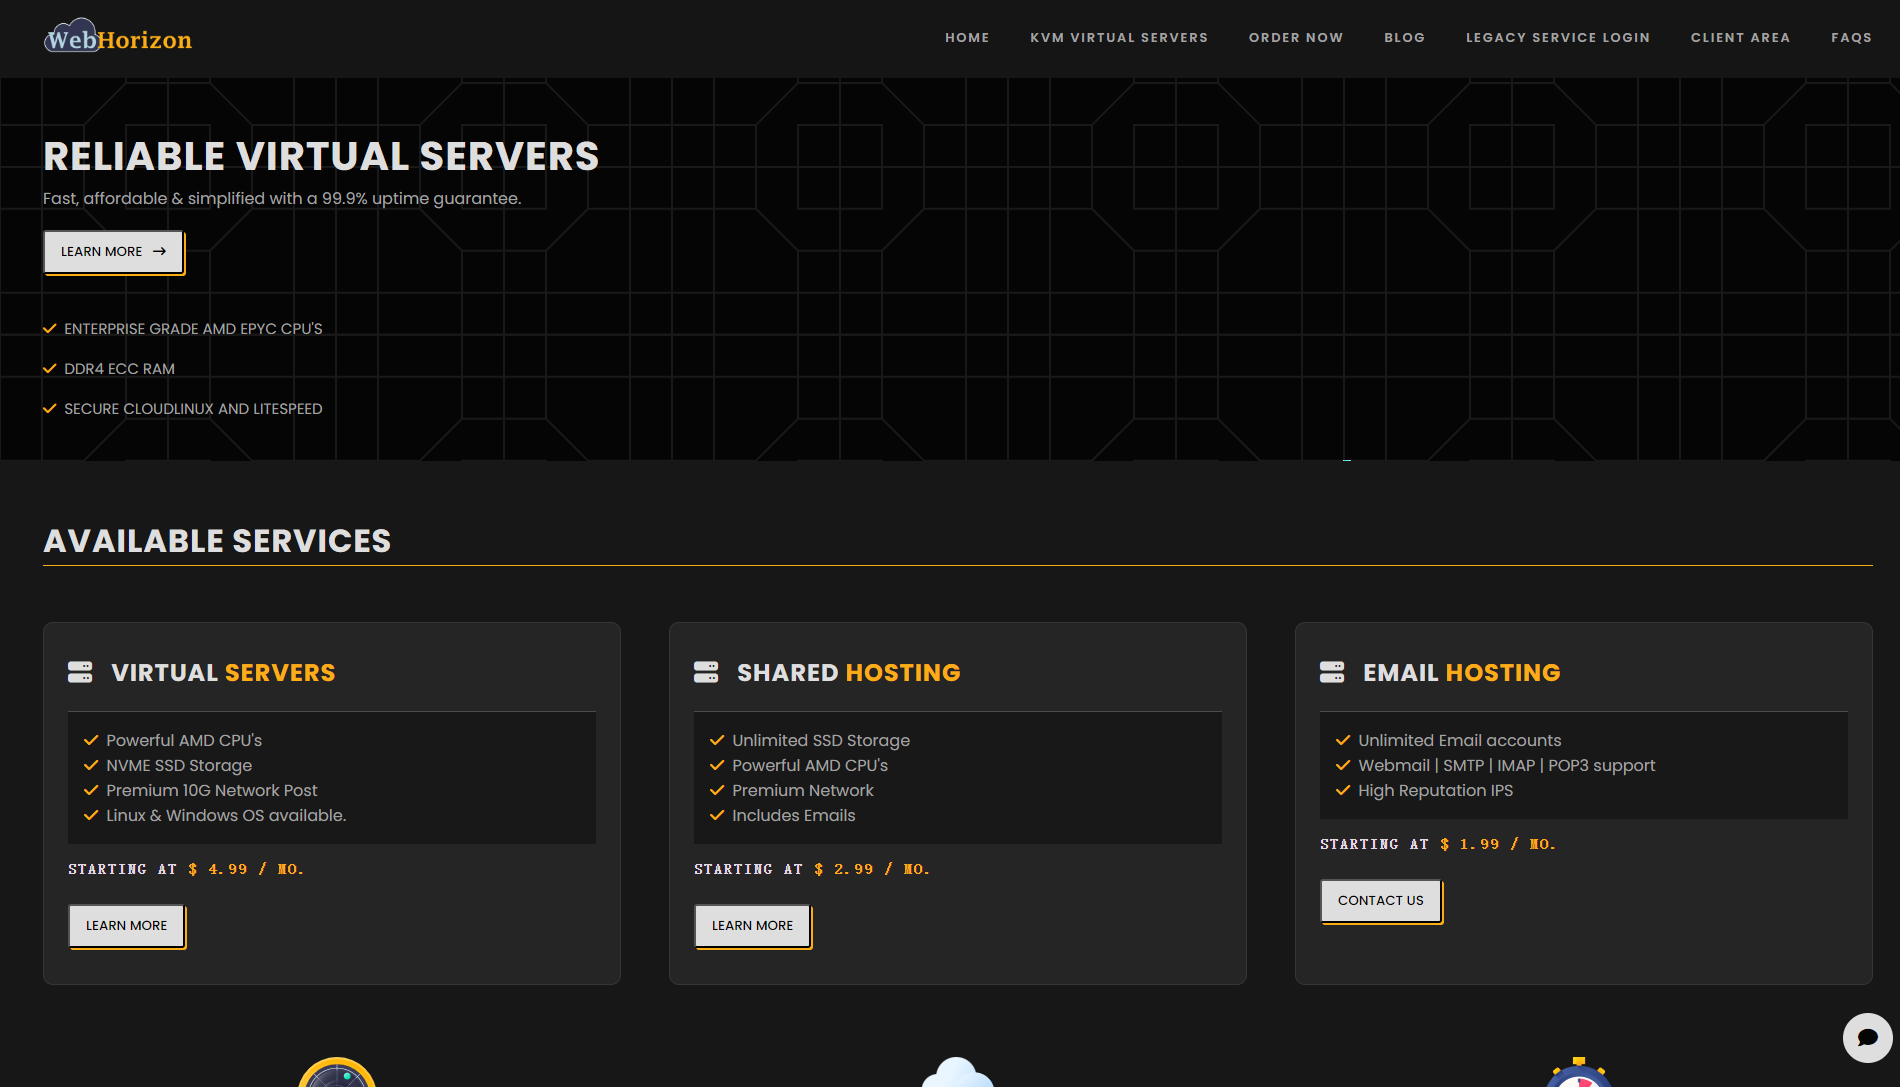The image size is (1900, 1087).
Task: Click Learn More under Shared Hosting
Action: pyautogui.click(x=752, y=926)
